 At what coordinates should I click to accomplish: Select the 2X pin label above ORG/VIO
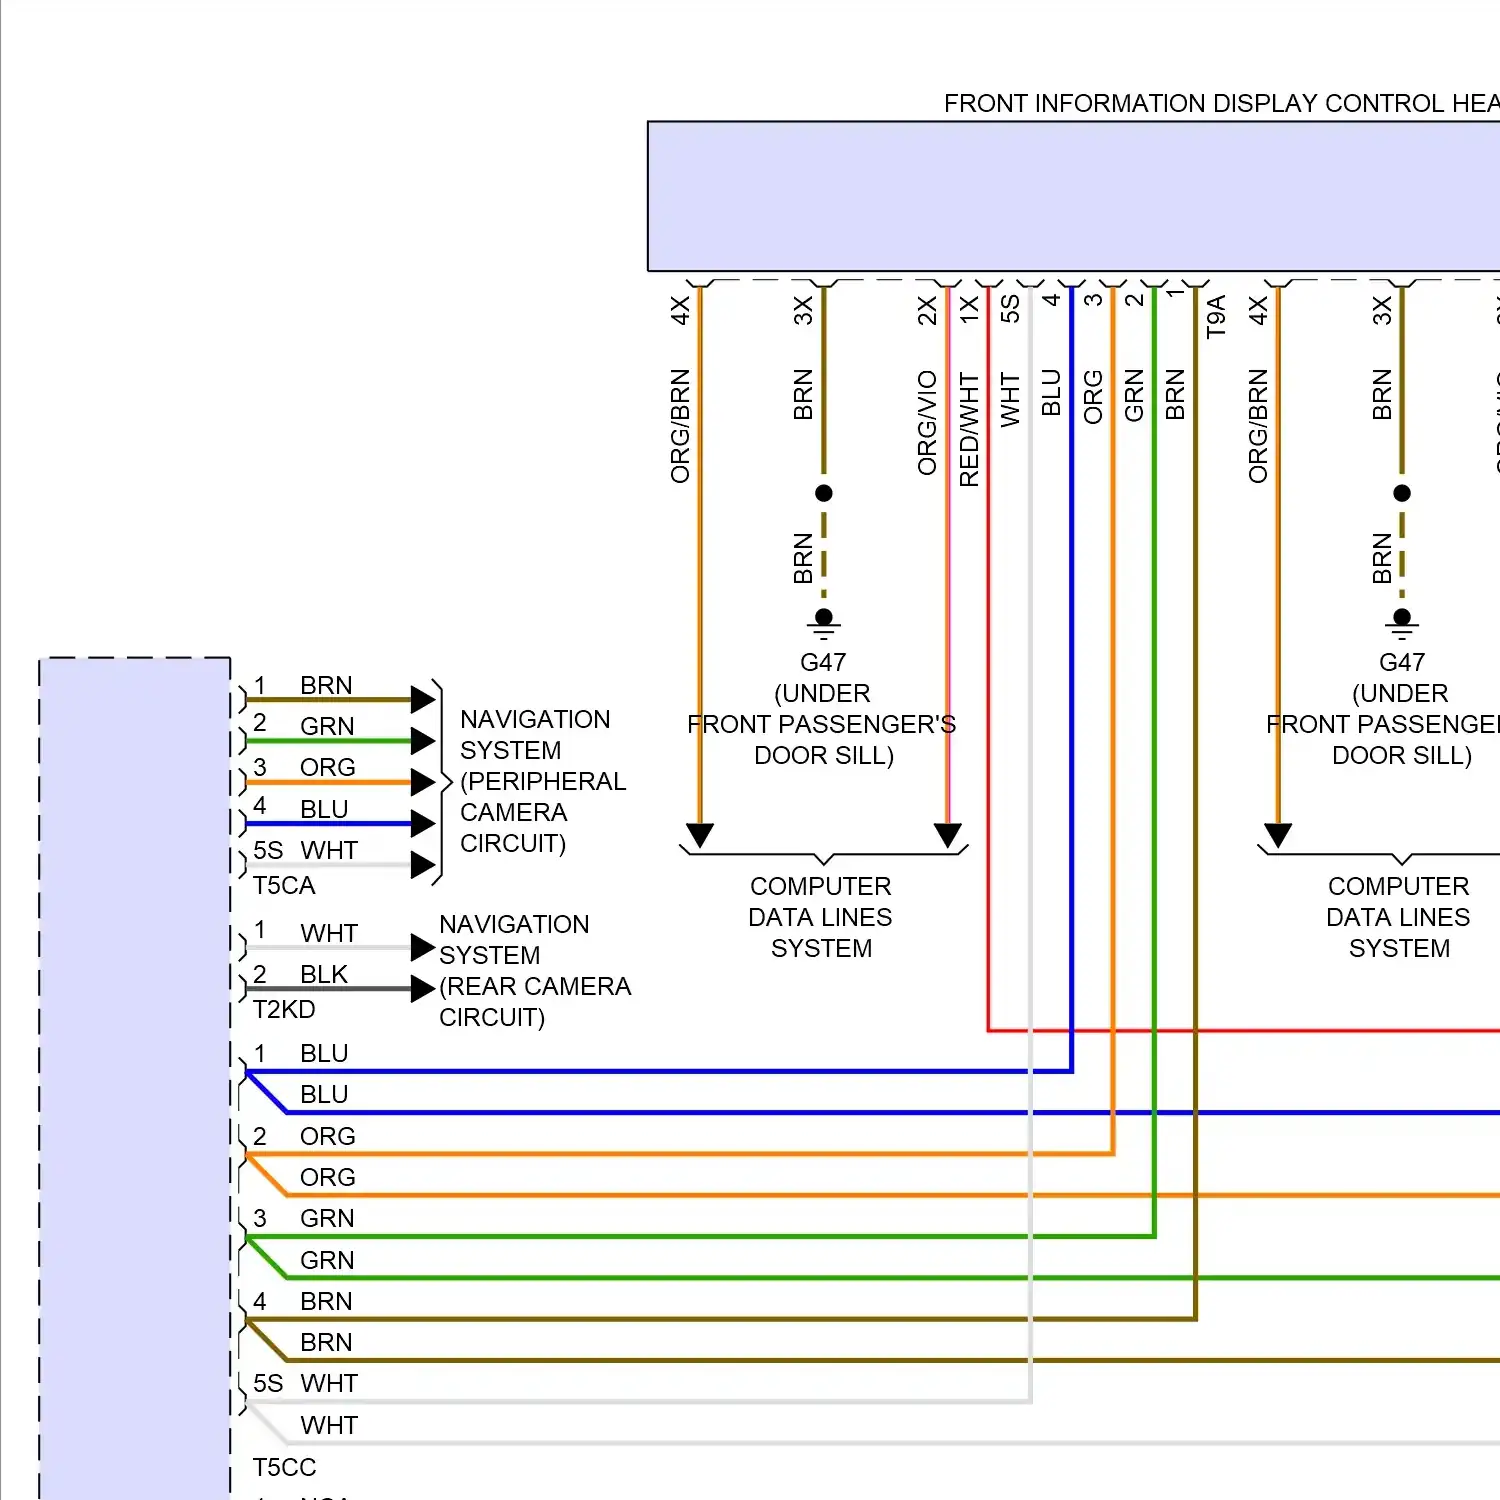click(928, 310)
